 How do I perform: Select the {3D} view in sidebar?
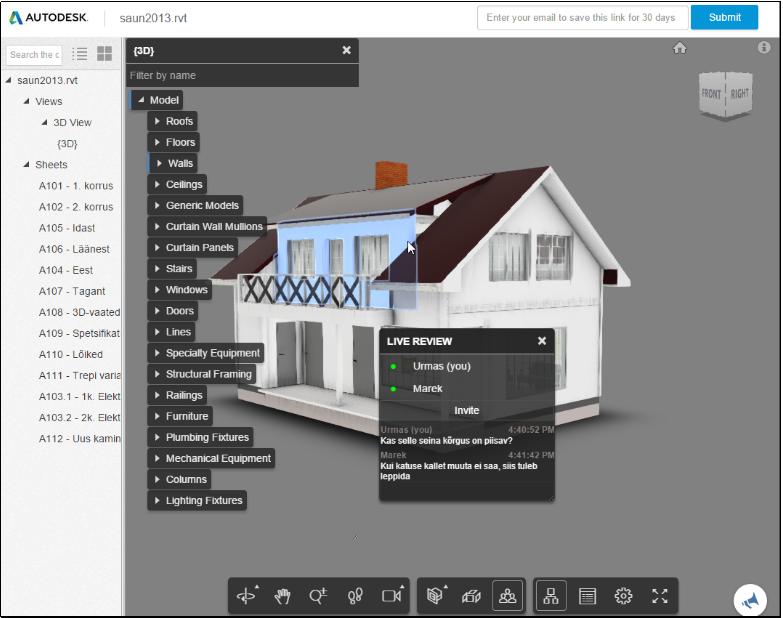pyautogui.click(x=67, y=144)
